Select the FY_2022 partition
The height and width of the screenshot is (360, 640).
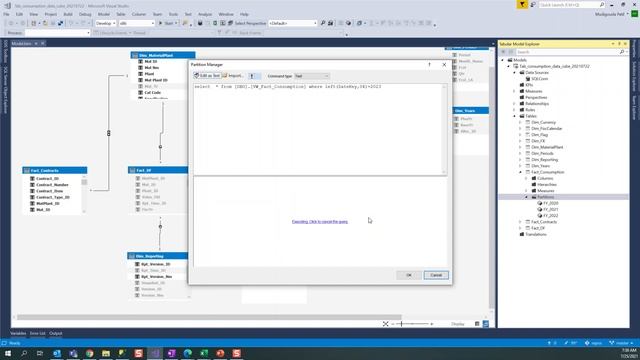[x=550, y=216]
